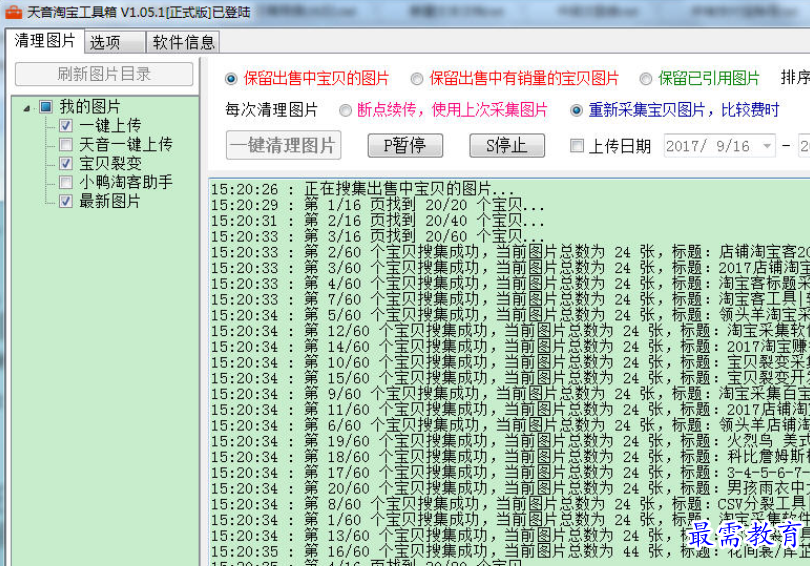
Task: Uncheck the 宝贝裂变 folder checkbox
Action: [x=66, y=163]
